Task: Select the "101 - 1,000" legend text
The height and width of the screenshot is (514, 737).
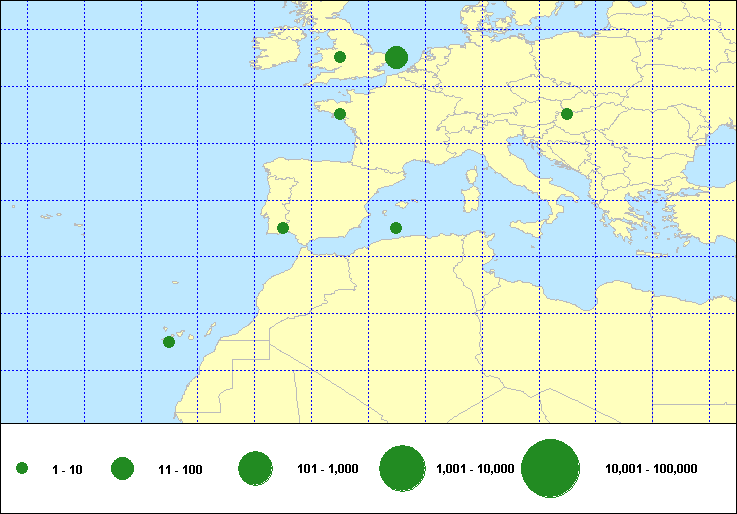Action: [328, 469]
